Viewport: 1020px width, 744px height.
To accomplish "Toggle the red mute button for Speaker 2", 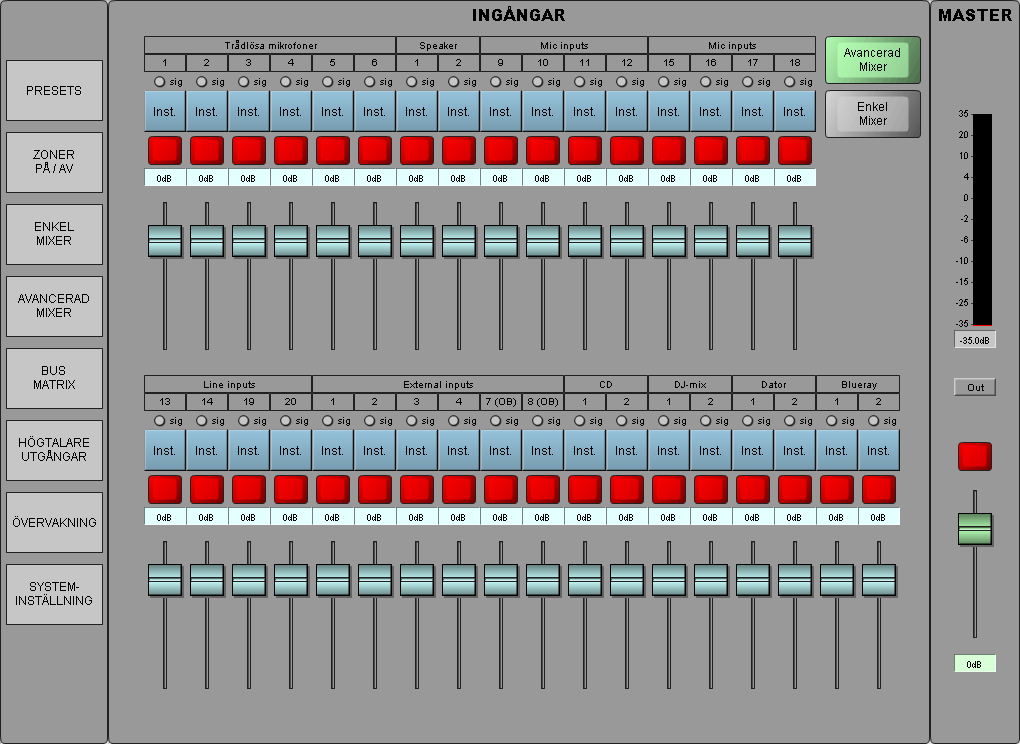I will coord(459,150).
